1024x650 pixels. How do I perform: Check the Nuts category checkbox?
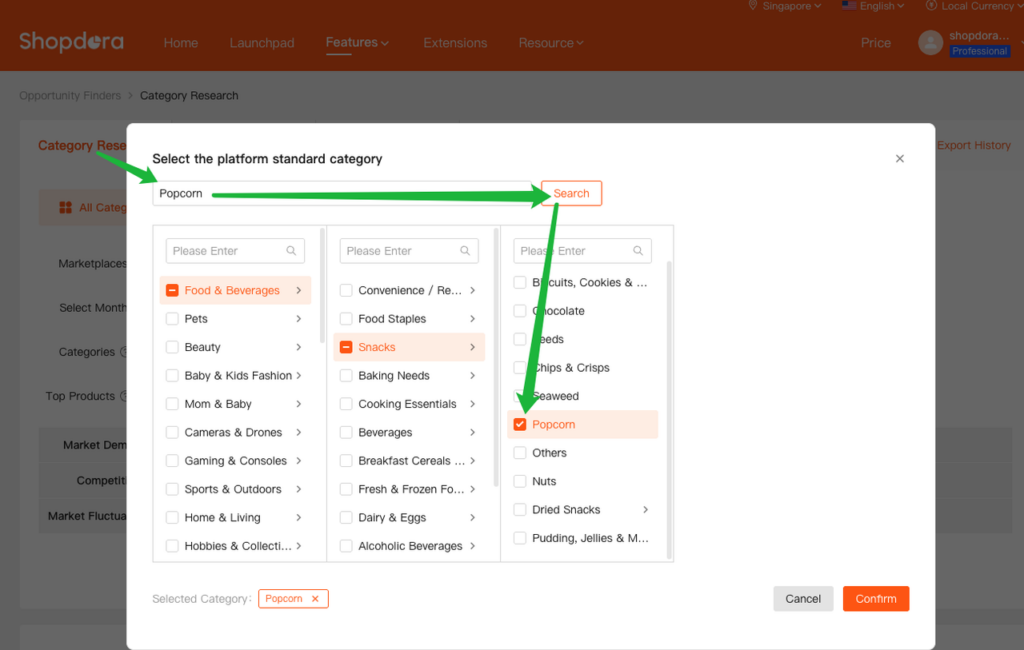click(x=520, y=482)
